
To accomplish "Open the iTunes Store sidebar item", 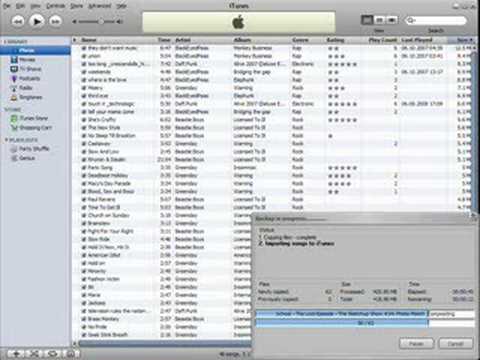I will pos(30,118).
